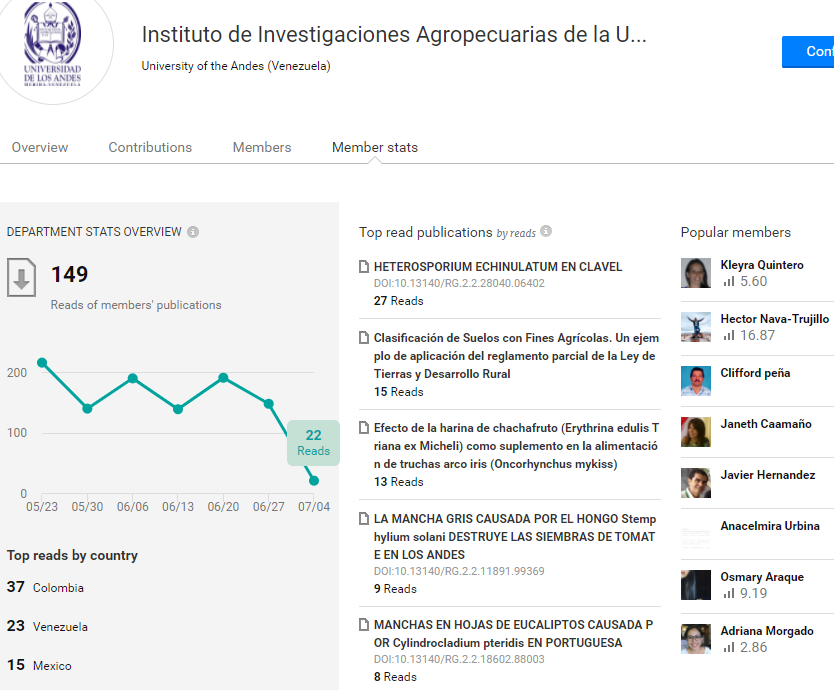Screen dimensions: 834x690
Task: Open Adriana Morgado's profile name
Action: (766, 631)
